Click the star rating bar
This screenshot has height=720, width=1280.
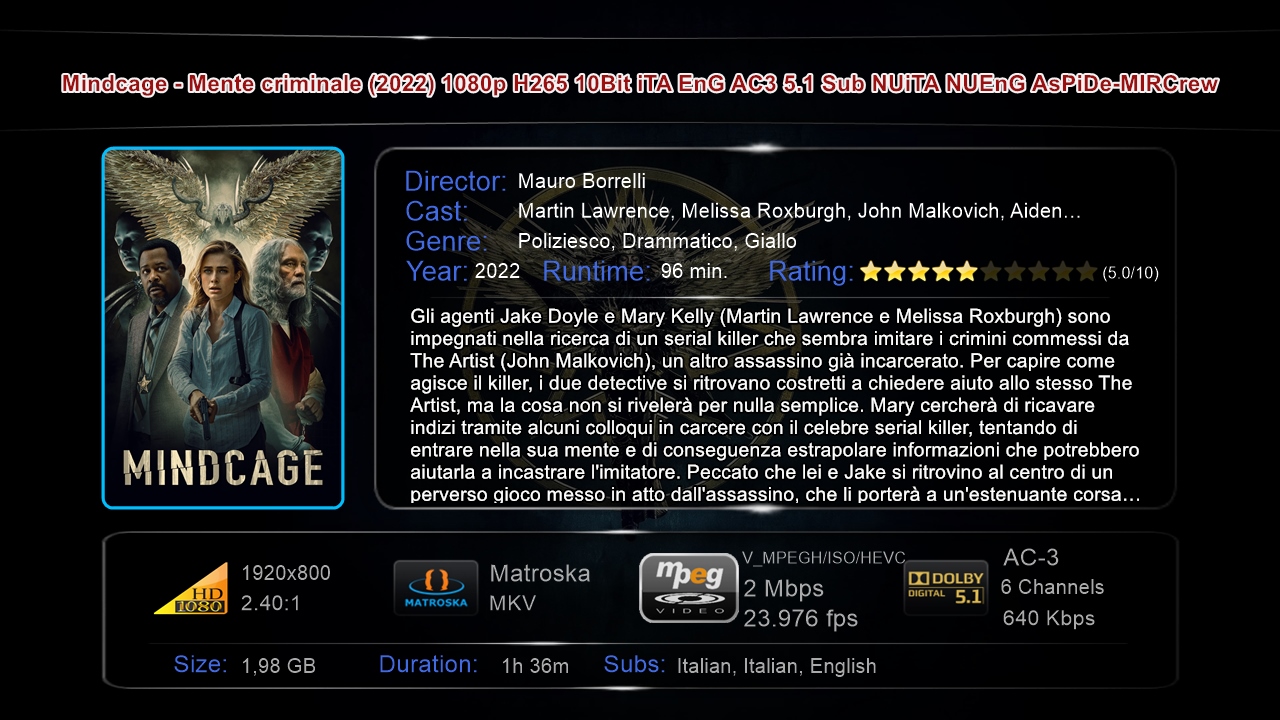pos(978,271)
